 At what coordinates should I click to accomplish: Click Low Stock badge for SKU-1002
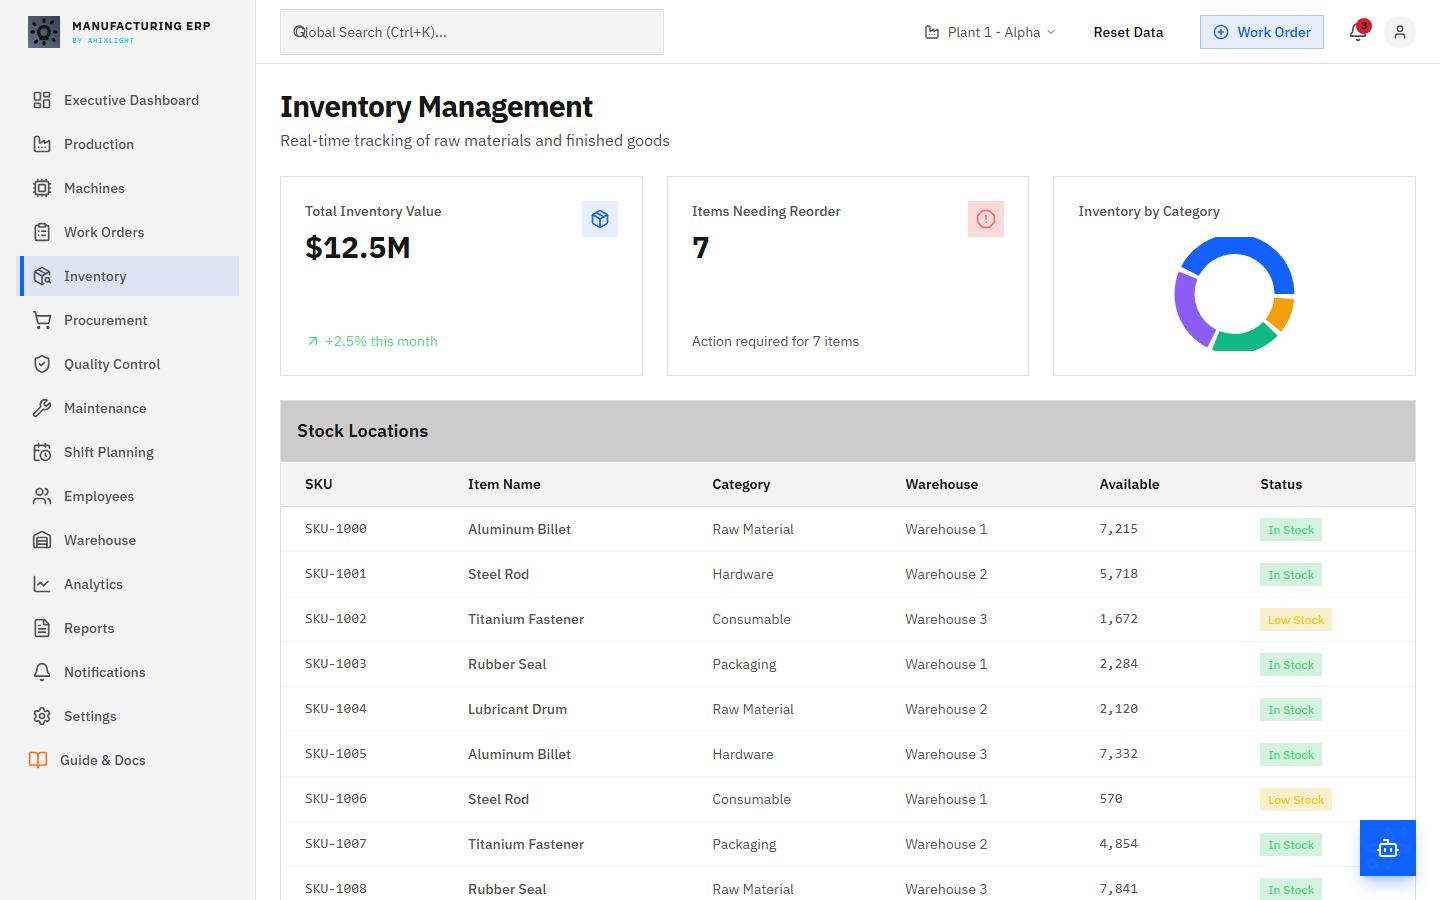pyautogui.click(x=1296, y=620)
